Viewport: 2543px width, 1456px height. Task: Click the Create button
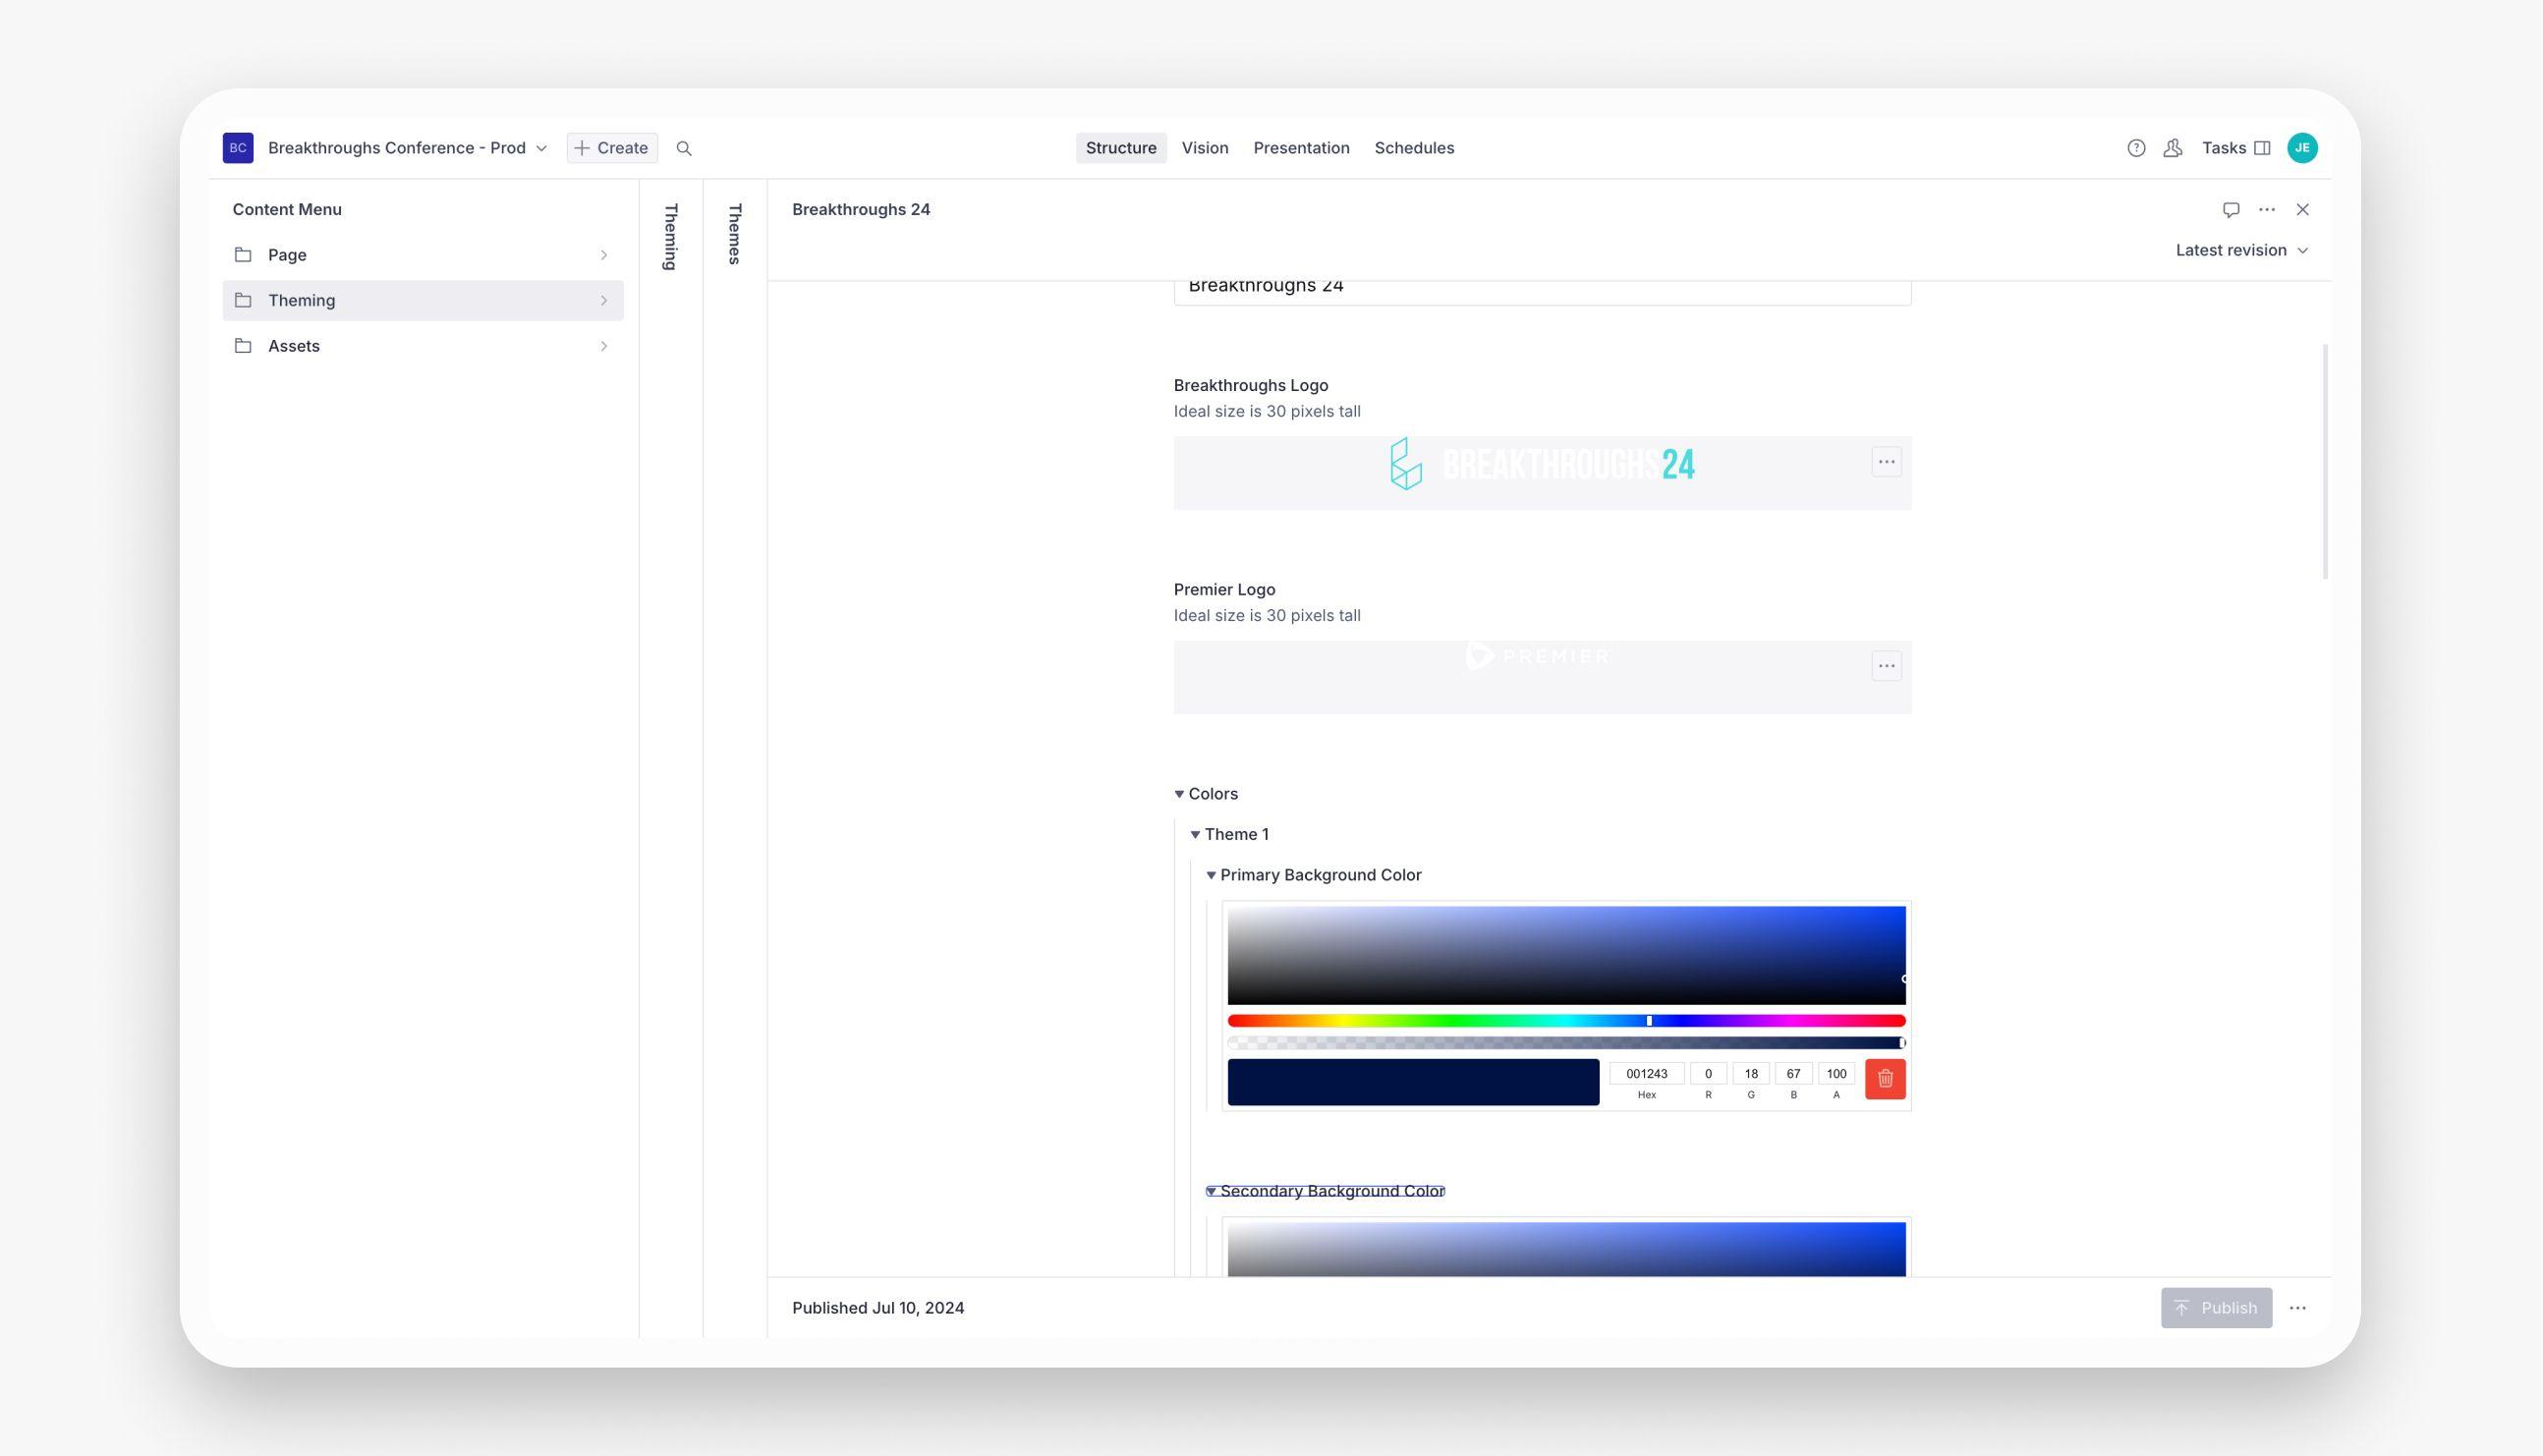coord(612,148)
